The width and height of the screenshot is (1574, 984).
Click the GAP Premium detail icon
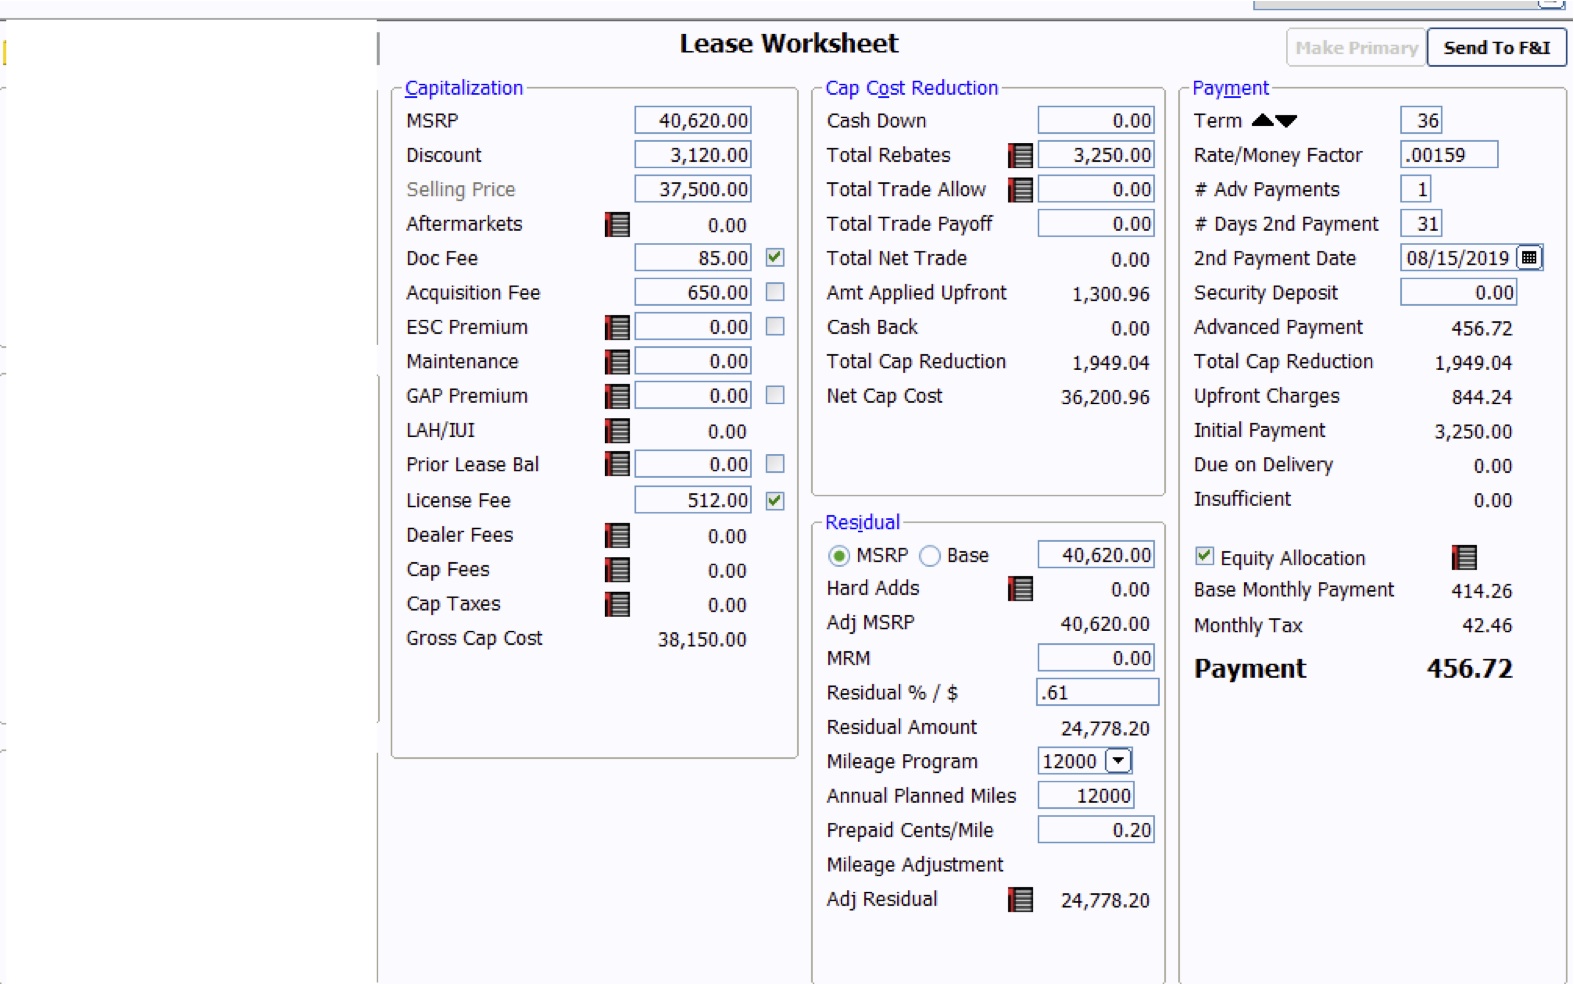coord(617,397)
